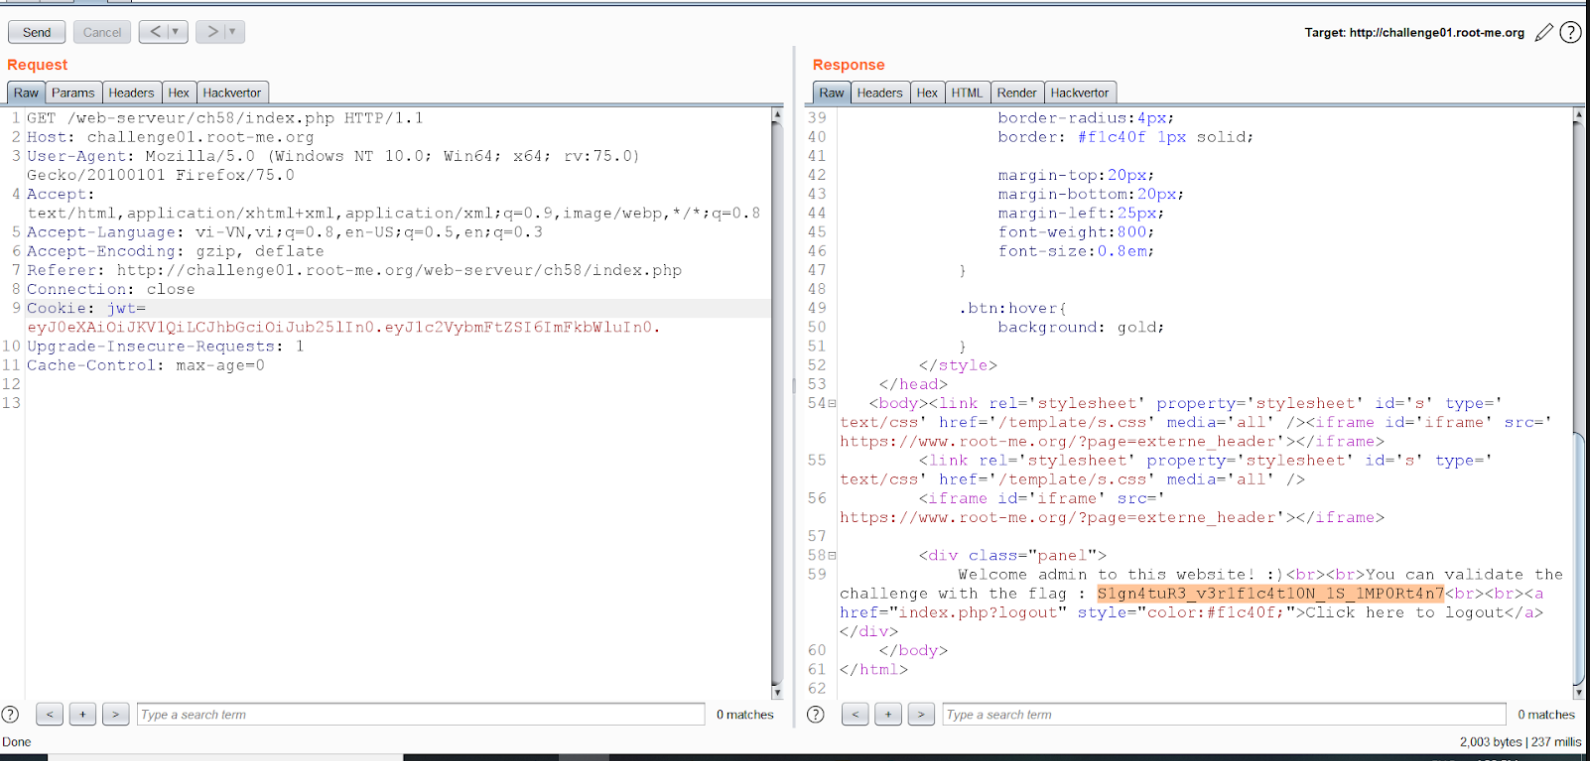Click the Response pane scrollbar up arrow
This screenshot has width=1590, height=761.
coord(1579,115)
